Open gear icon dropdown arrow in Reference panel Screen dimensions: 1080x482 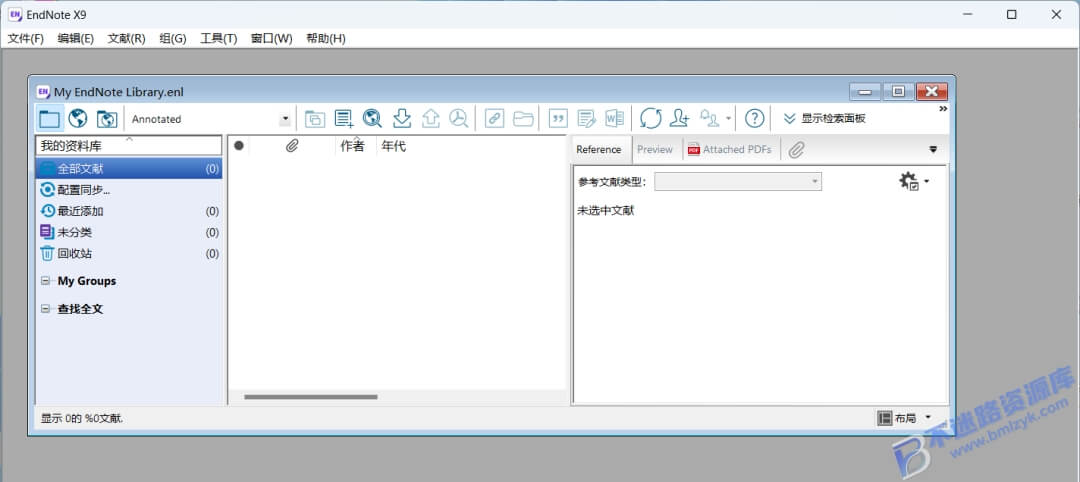[926, 181]
